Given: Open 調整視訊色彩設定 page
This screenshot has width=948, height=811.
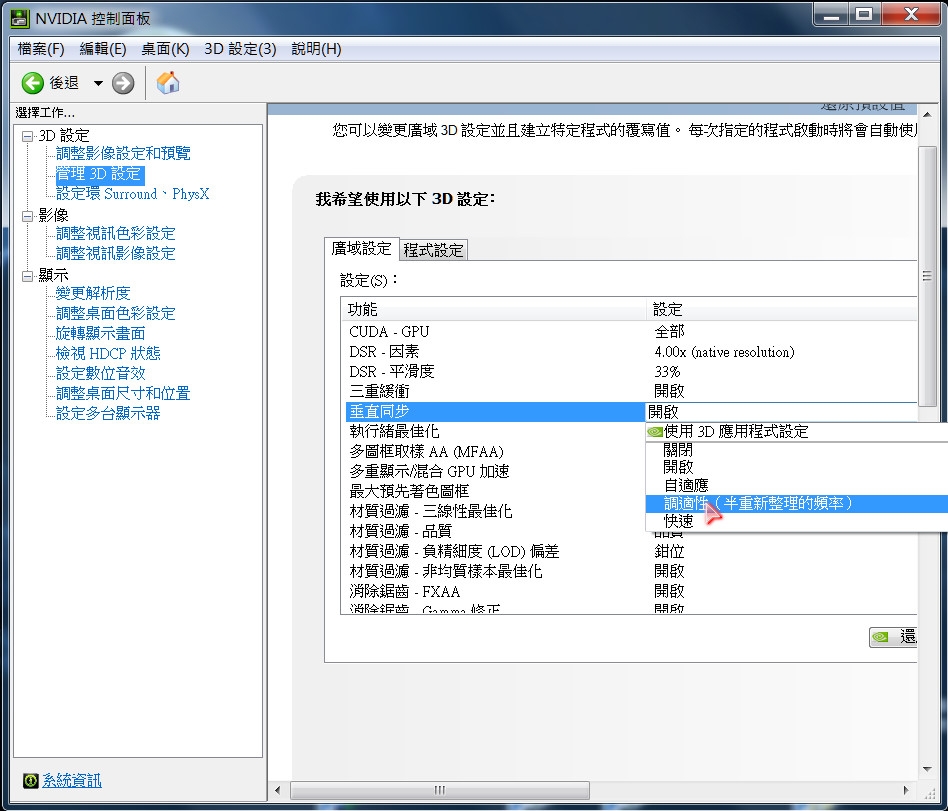Looking at the screenshot, I should 115,233.
